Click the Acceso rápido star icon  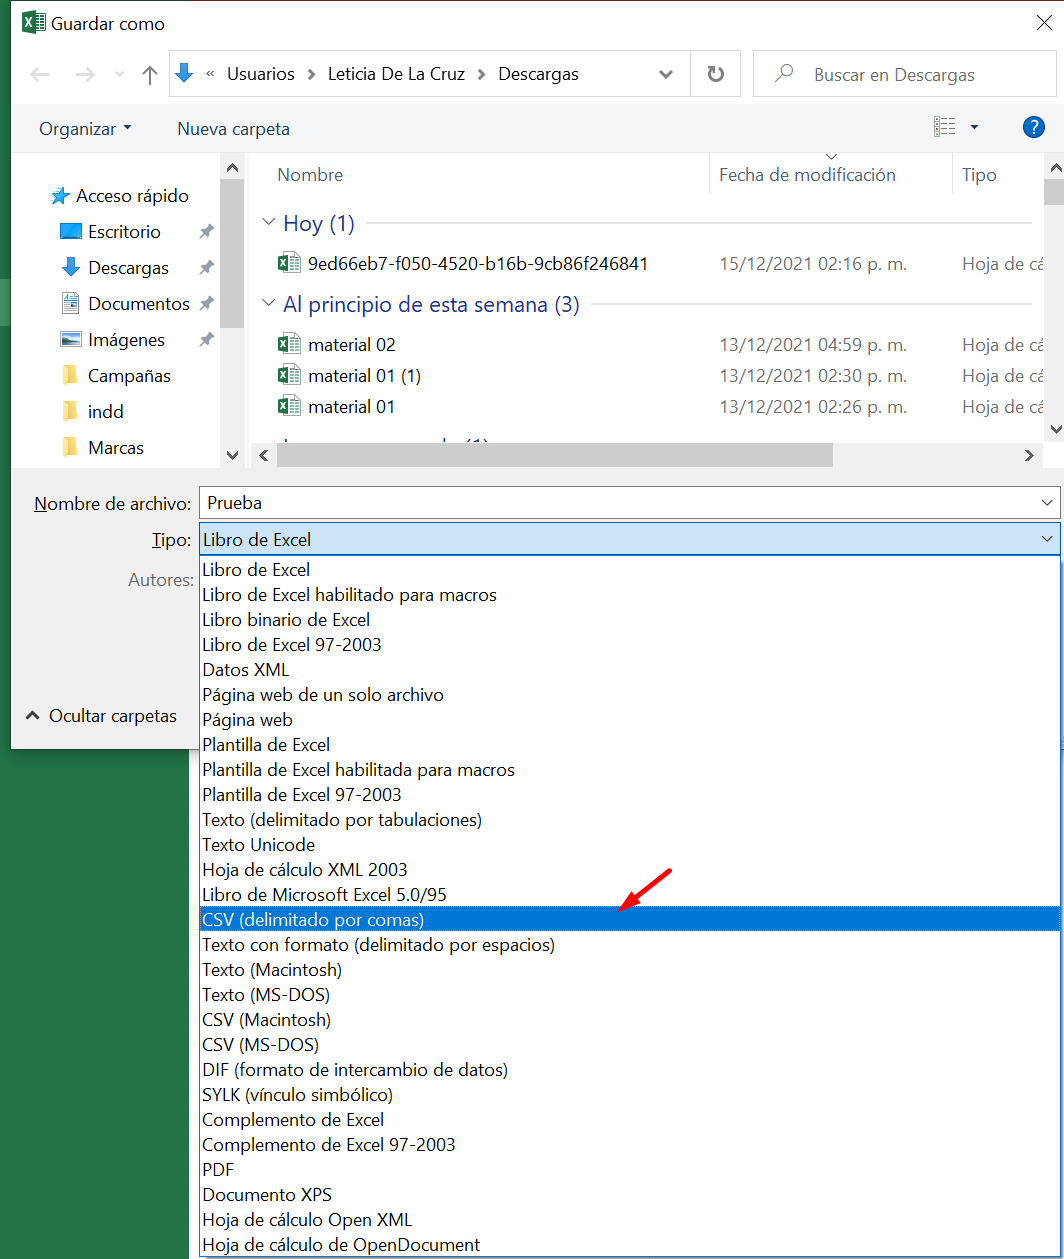pyautogui.click(x=61, y=196)
